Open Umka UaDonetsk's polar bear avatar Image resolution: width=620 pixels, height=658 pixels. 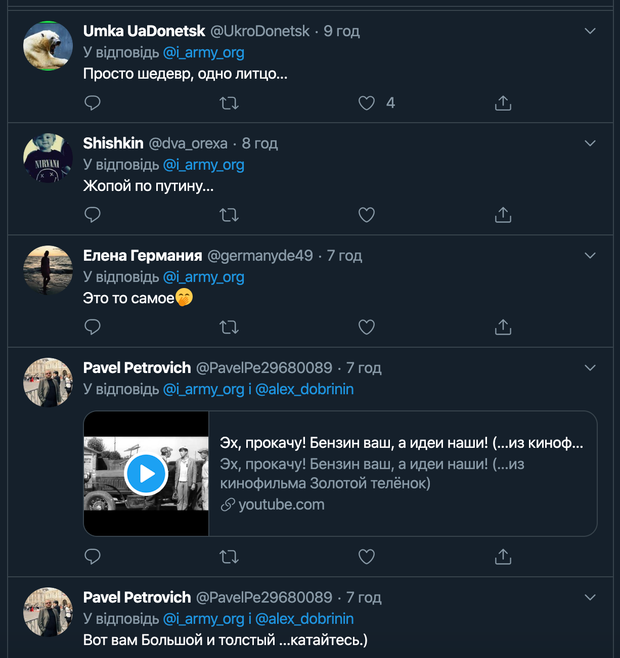47,46
